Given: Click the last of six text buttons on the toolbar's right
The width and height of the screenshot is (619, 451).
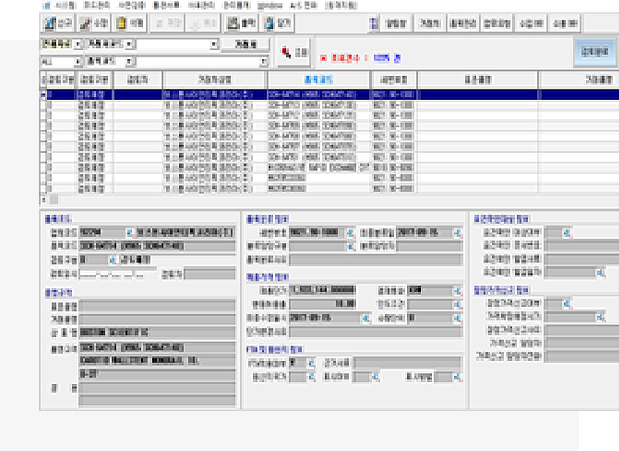Looking at the screenshot, I should [x=565, y=23].
